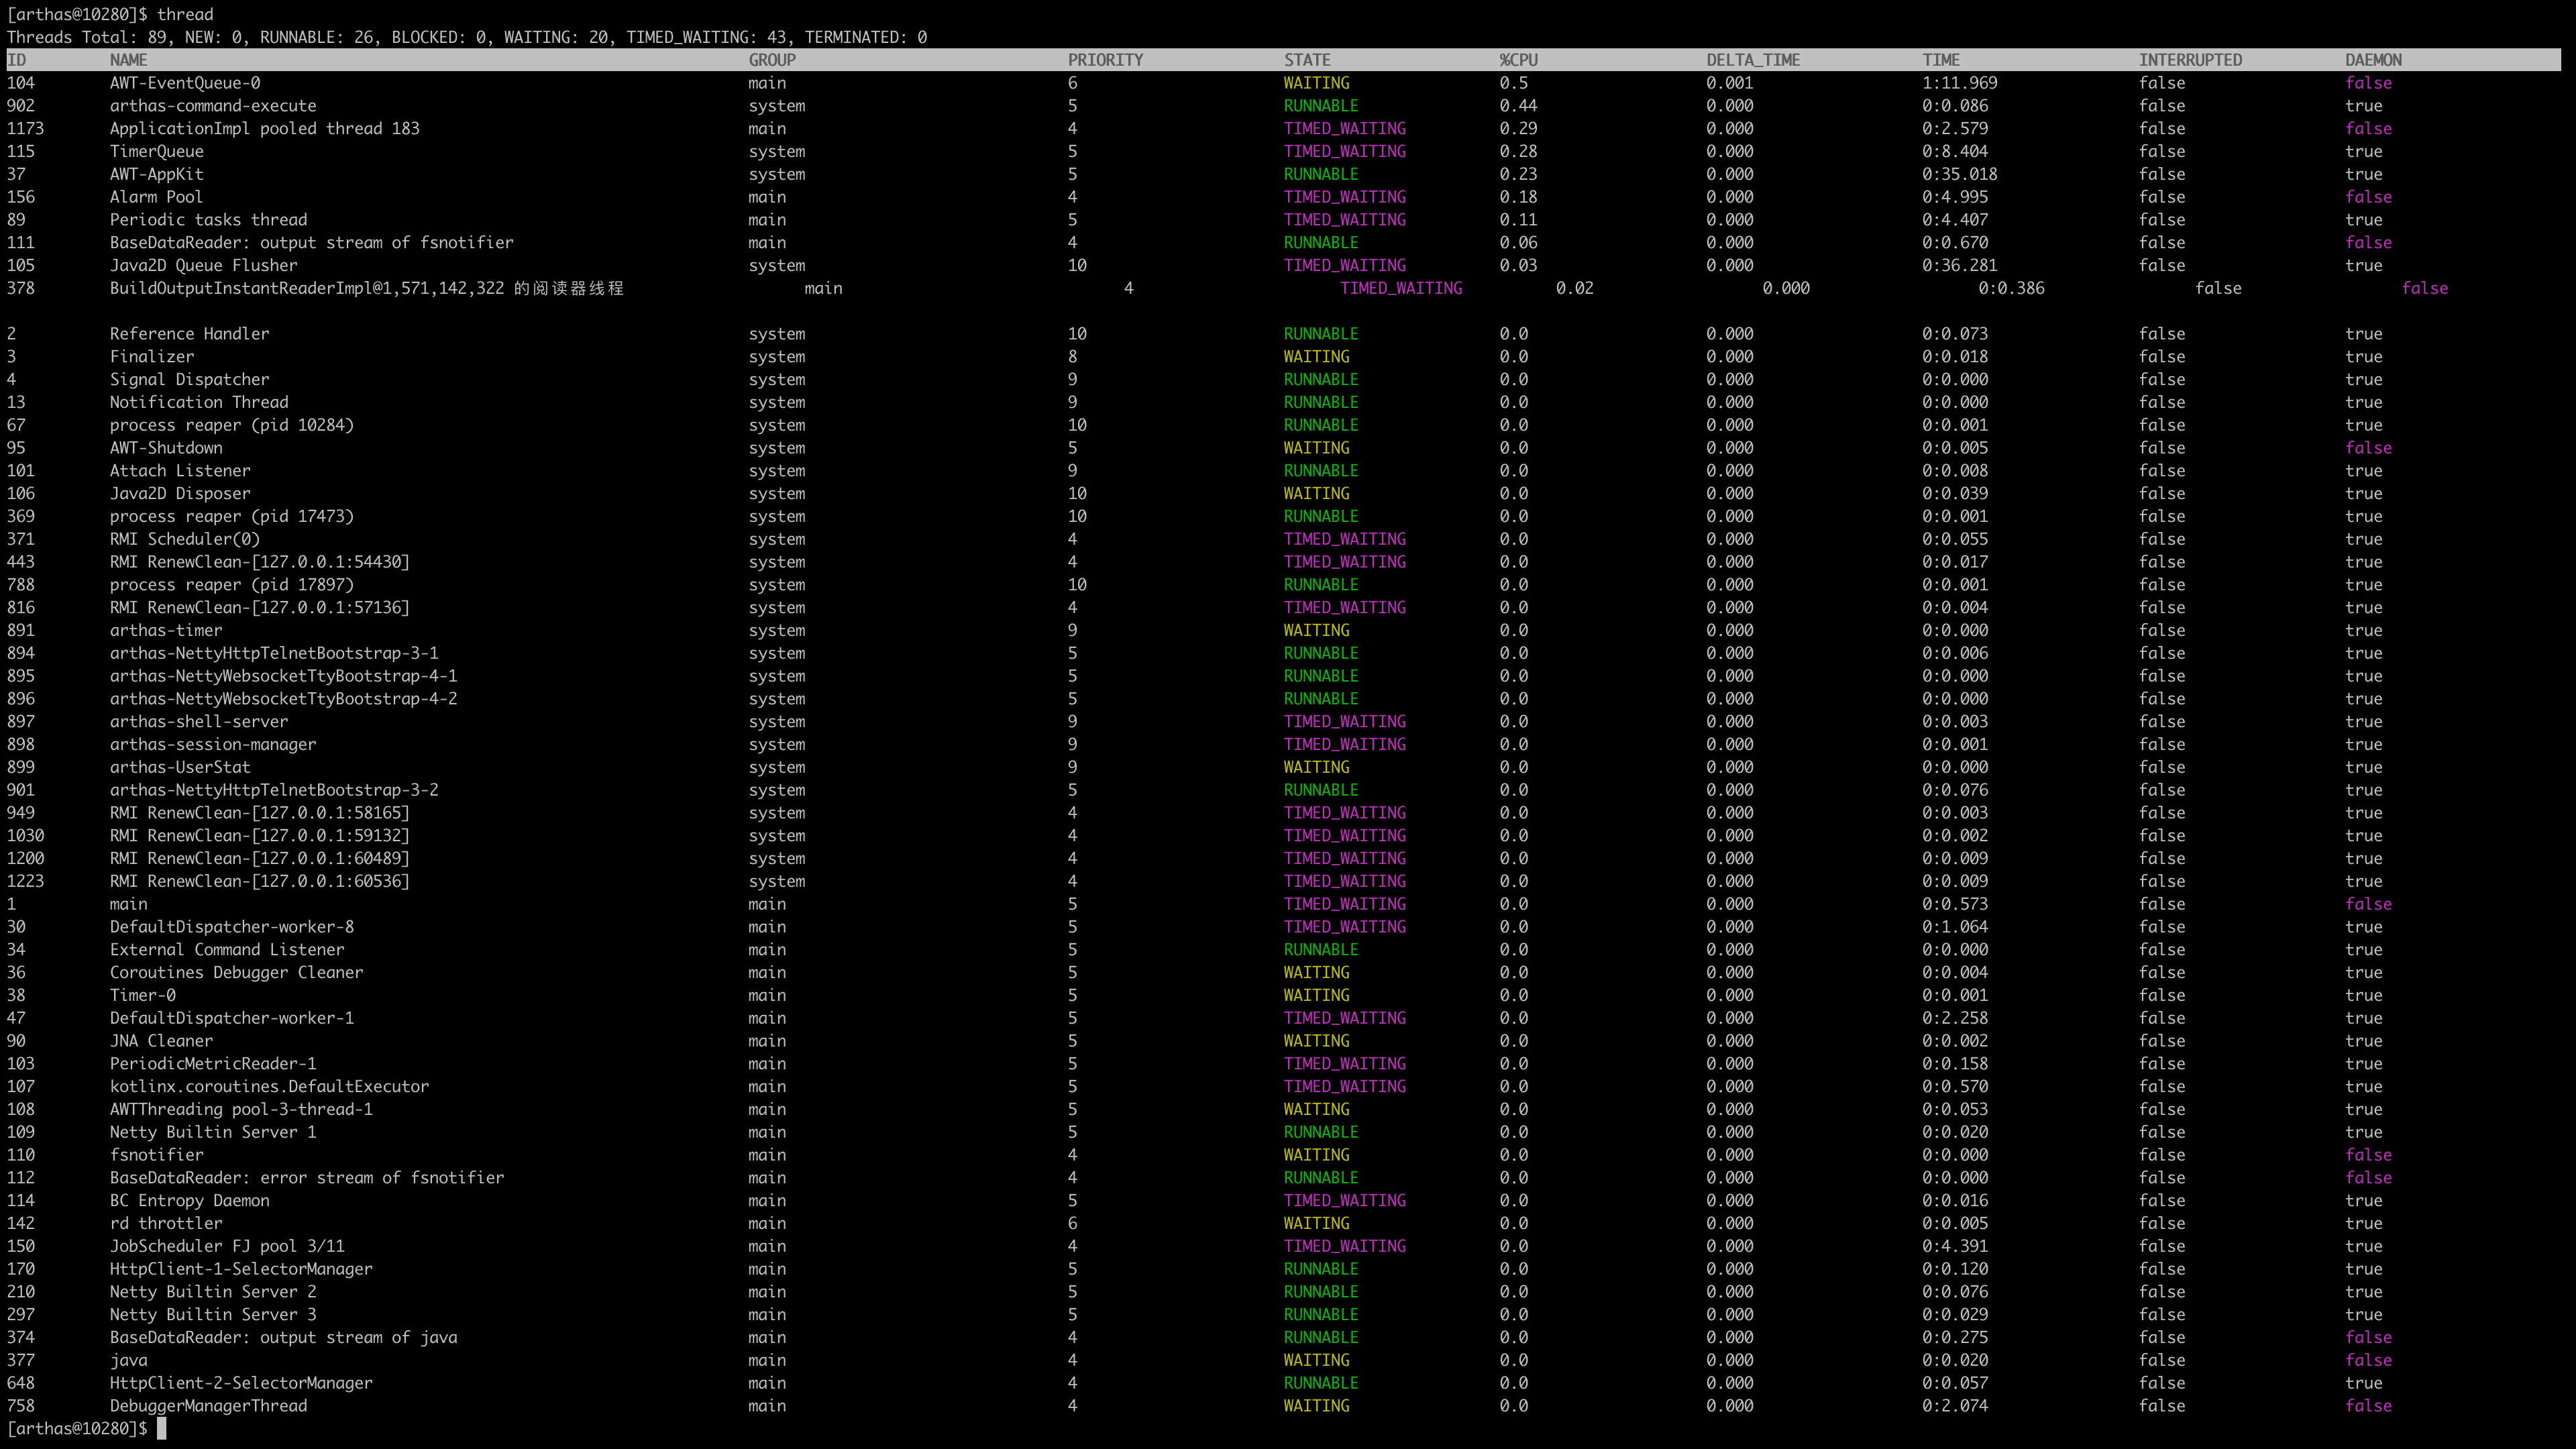
Task: Click the bottom arthas command prompt
Action: pos(77,1429)
